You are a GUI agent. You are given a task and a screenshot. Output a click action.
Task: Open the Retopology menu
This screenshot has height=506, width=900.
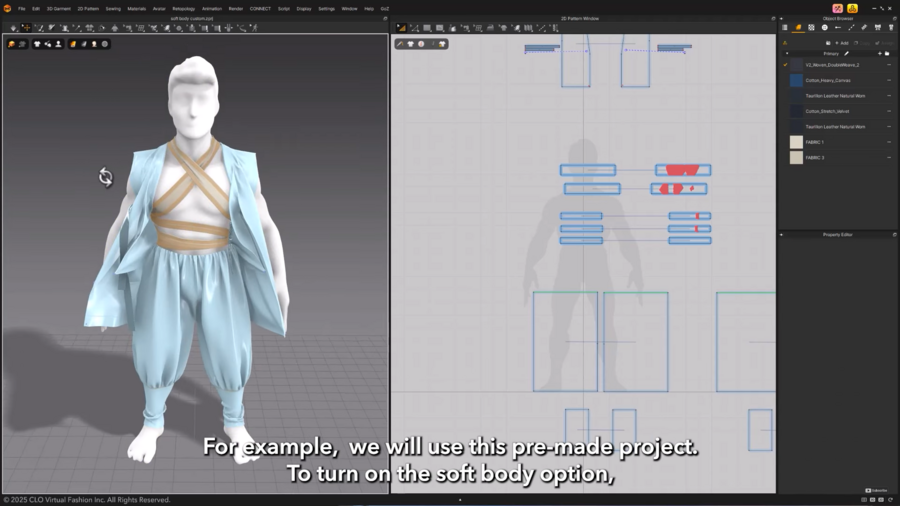184,9
